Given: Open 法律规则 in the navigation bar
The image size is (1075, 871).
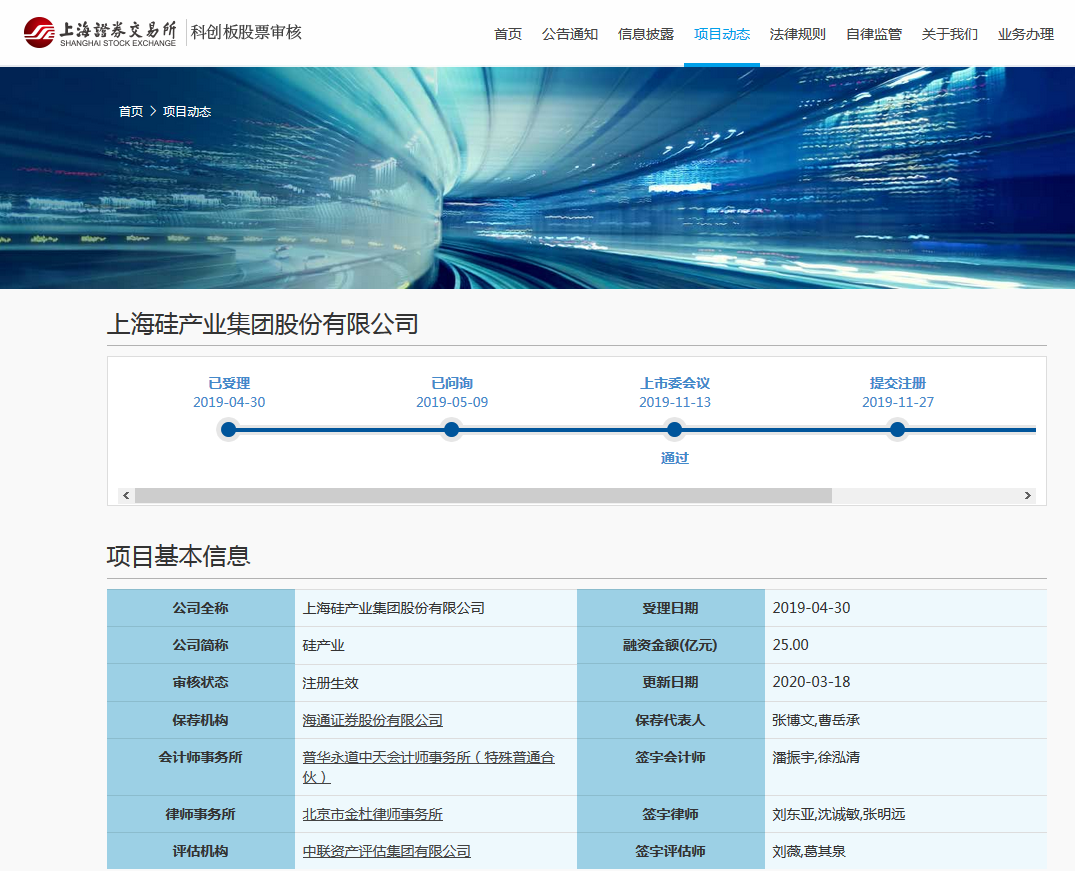Looking at the screenshot, I should pyautogui.click(x=798, y=34).
